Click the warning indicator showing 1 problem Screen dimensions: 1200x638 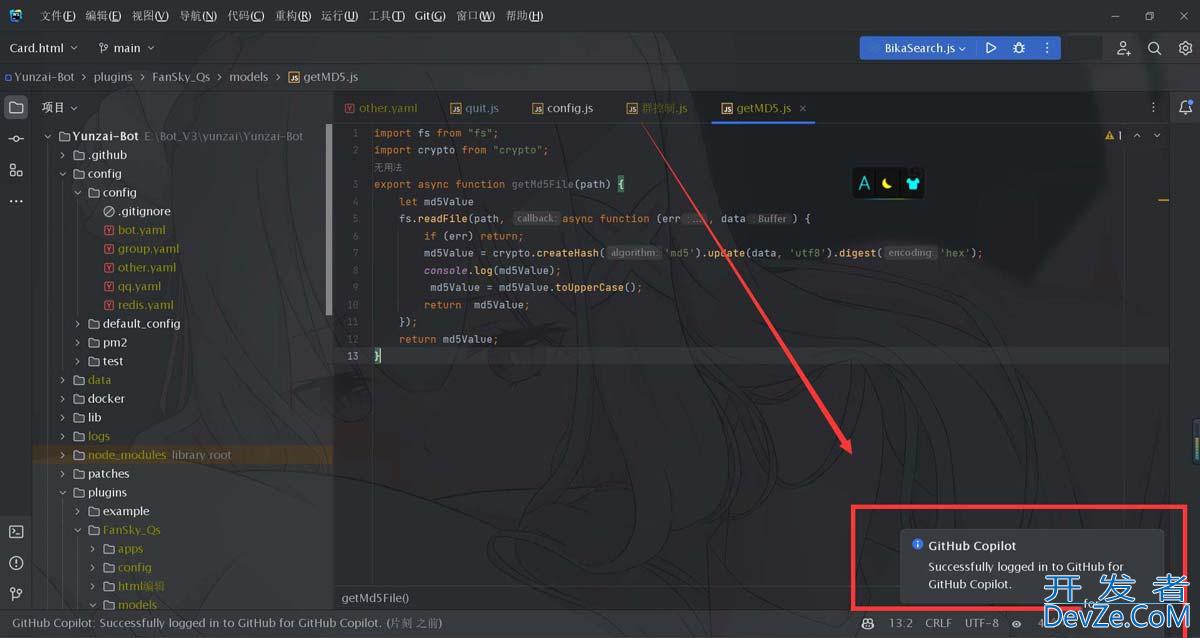[1113, 135]
